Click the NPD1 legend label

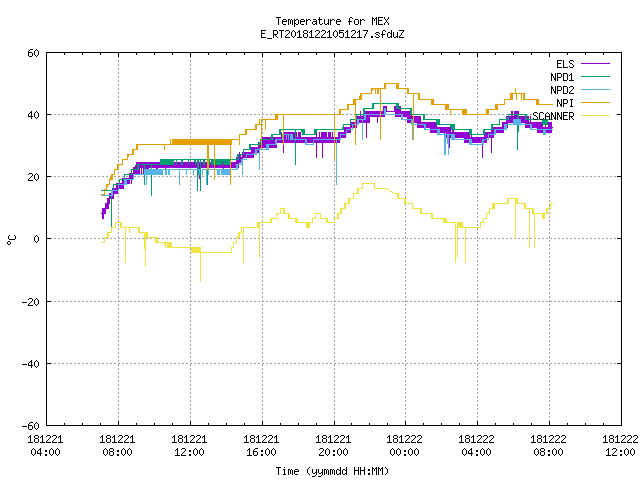(x=562, y=77)
